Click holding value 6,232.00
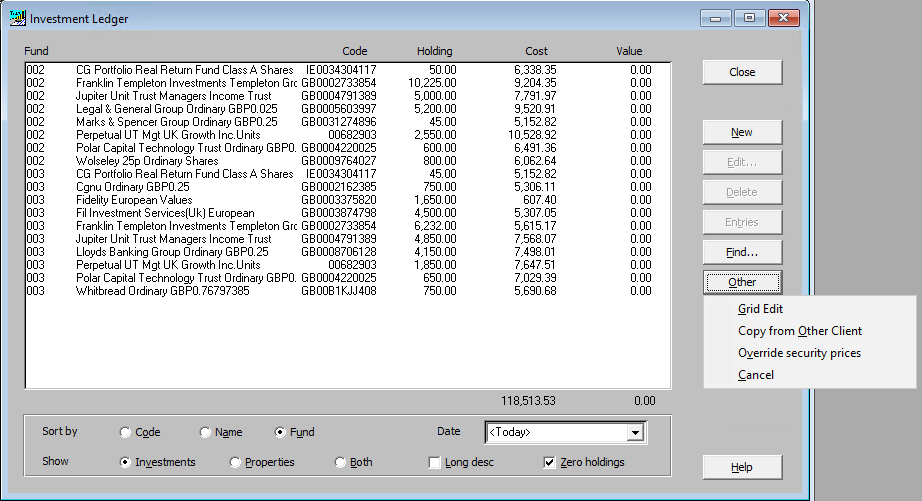922x501 pixels. point(435,226)
